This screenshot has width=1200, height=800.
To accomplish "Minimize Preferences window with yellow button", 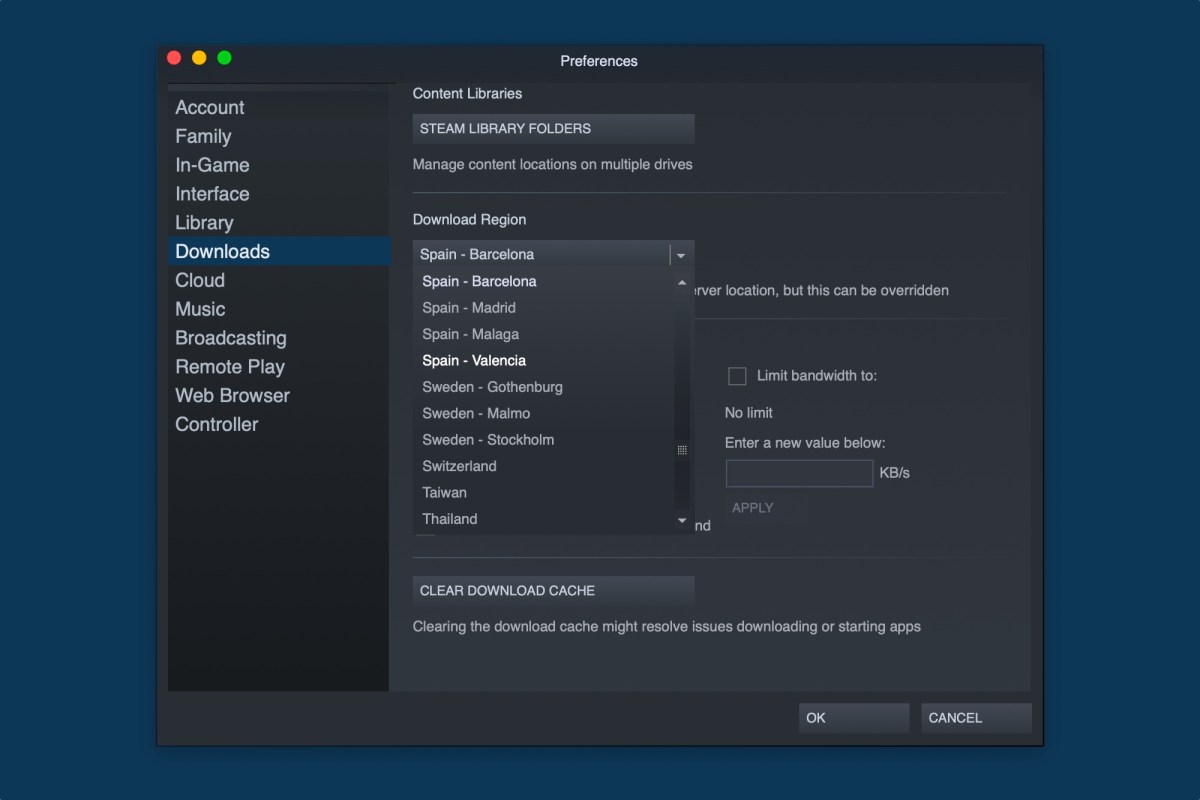I will pyautogui.click(x=199, y=58).
